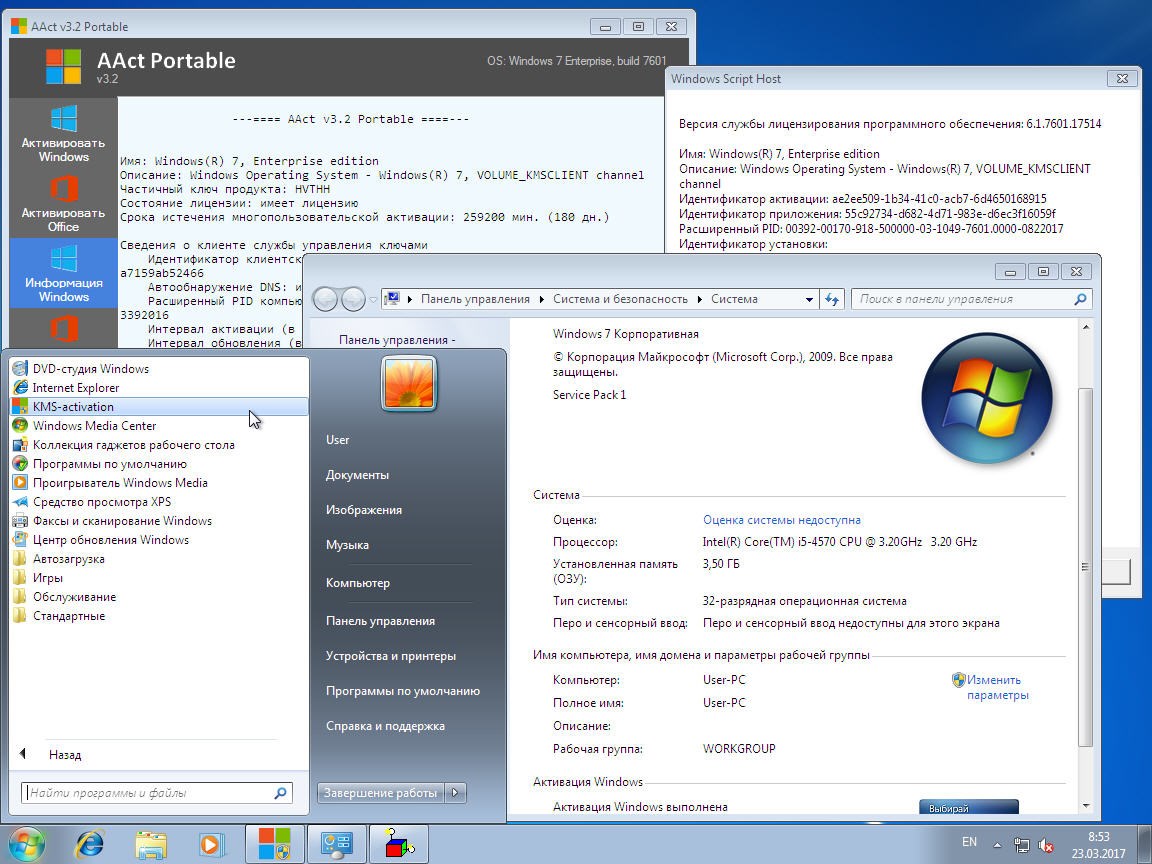Screen dimensions: 1152x864
Task: Switch to the Windows Script Host taskbar button
Action: 398,844
